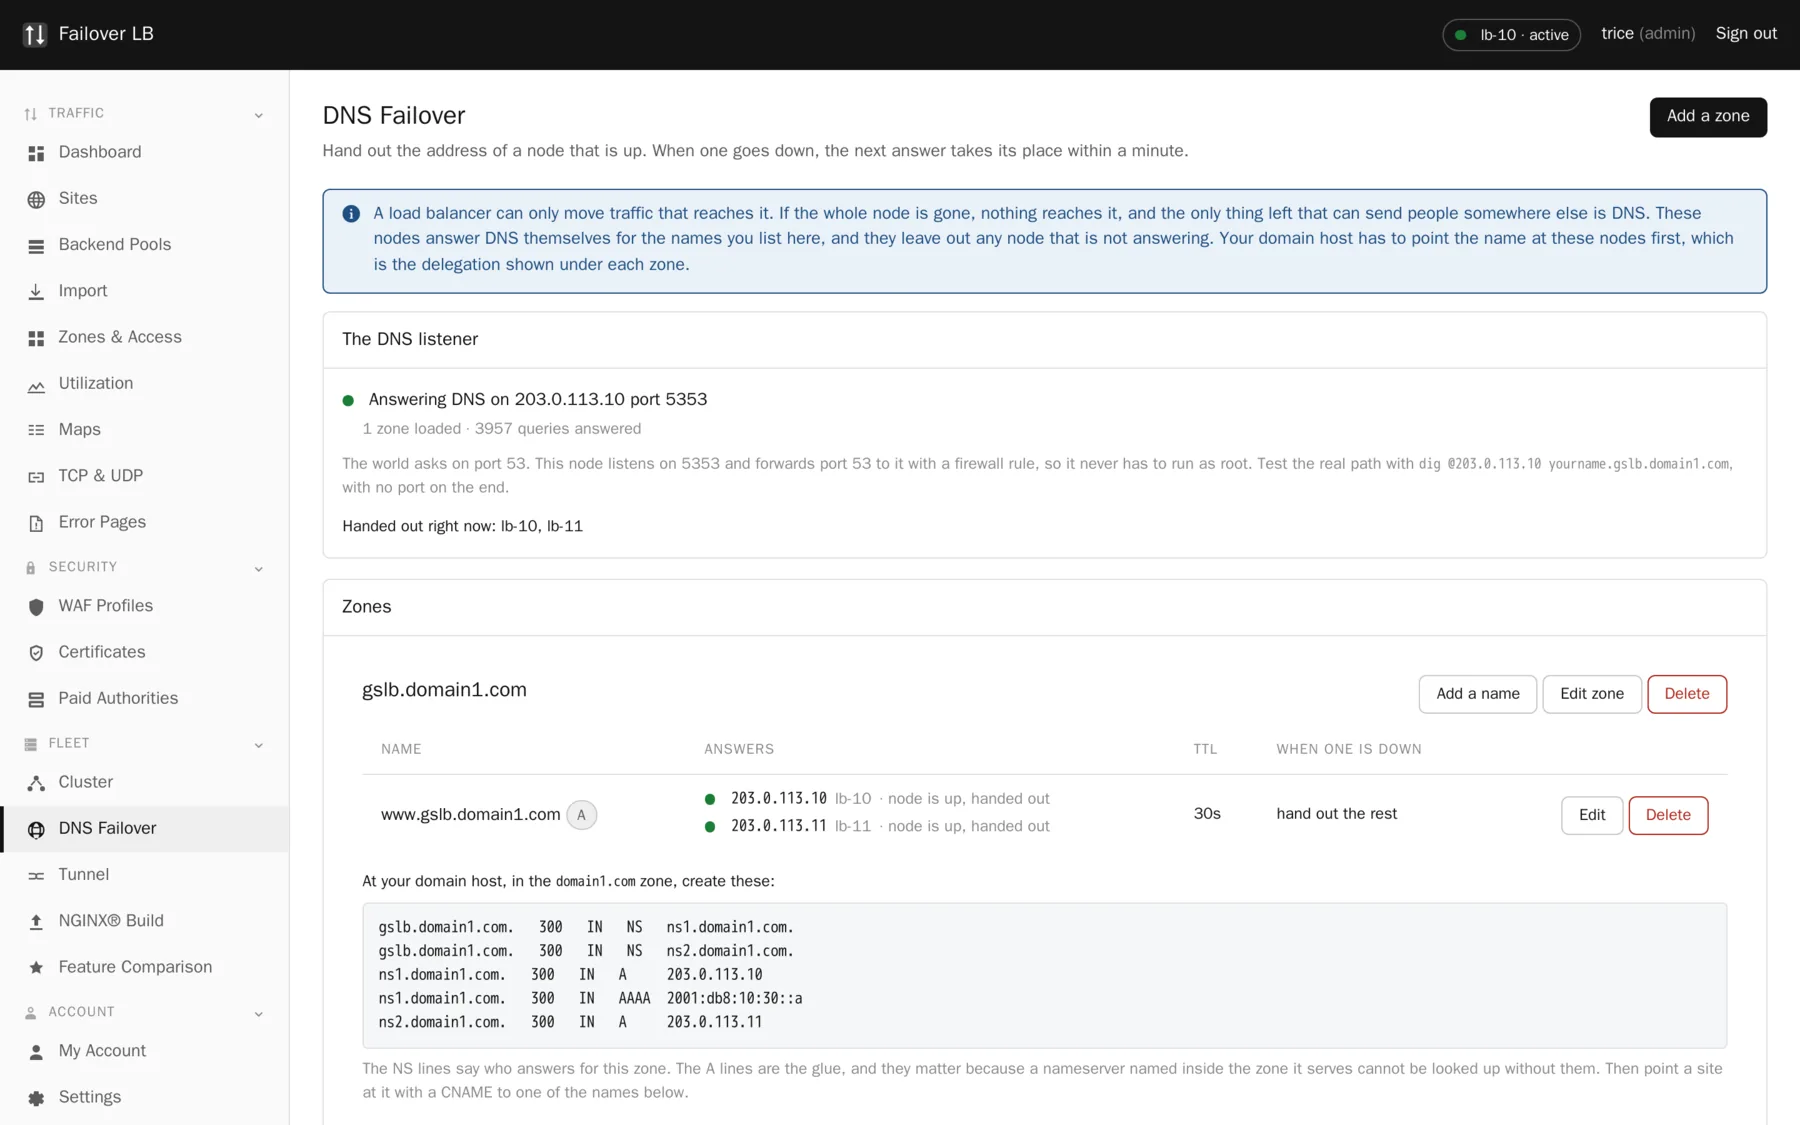Edit the www.gslb.domain1.com record

point(1591,815)
